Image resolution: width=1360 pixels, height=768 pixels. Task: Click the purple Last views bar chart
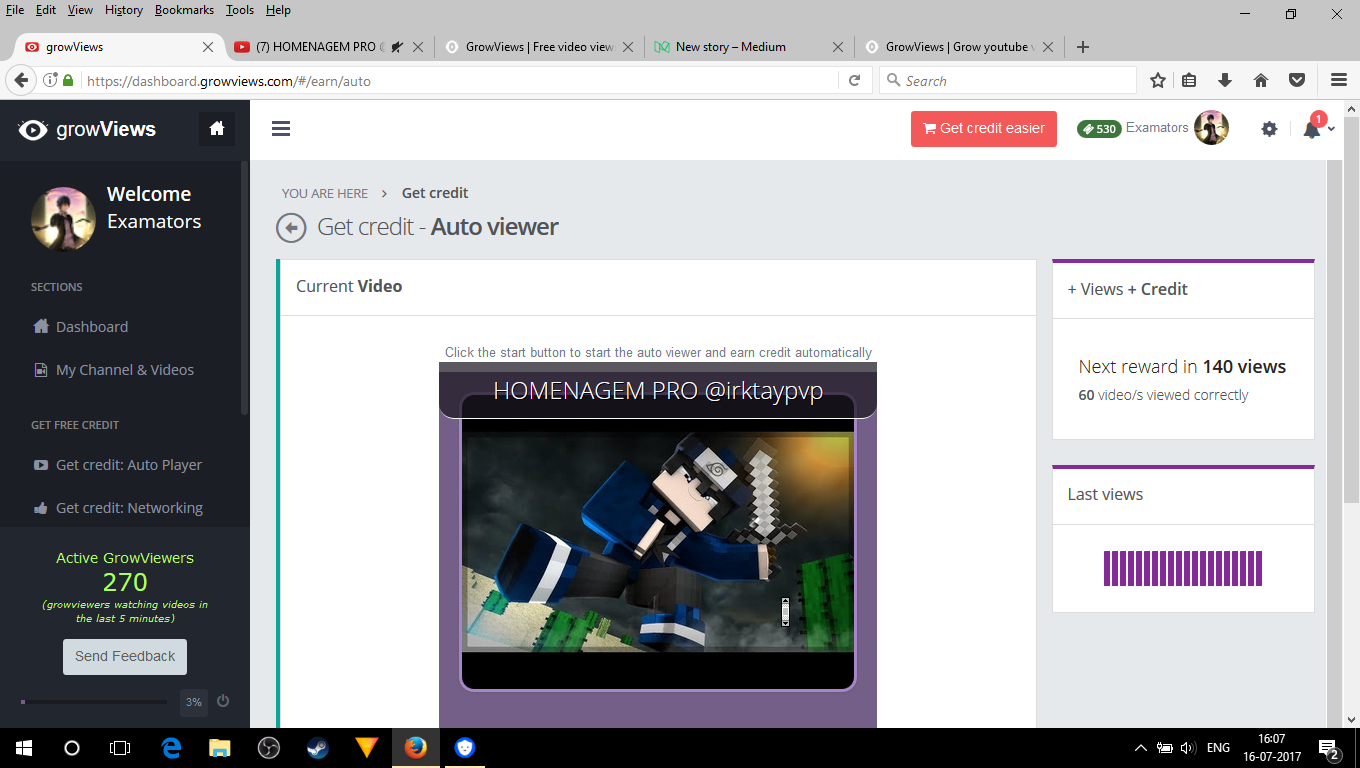1183,568
